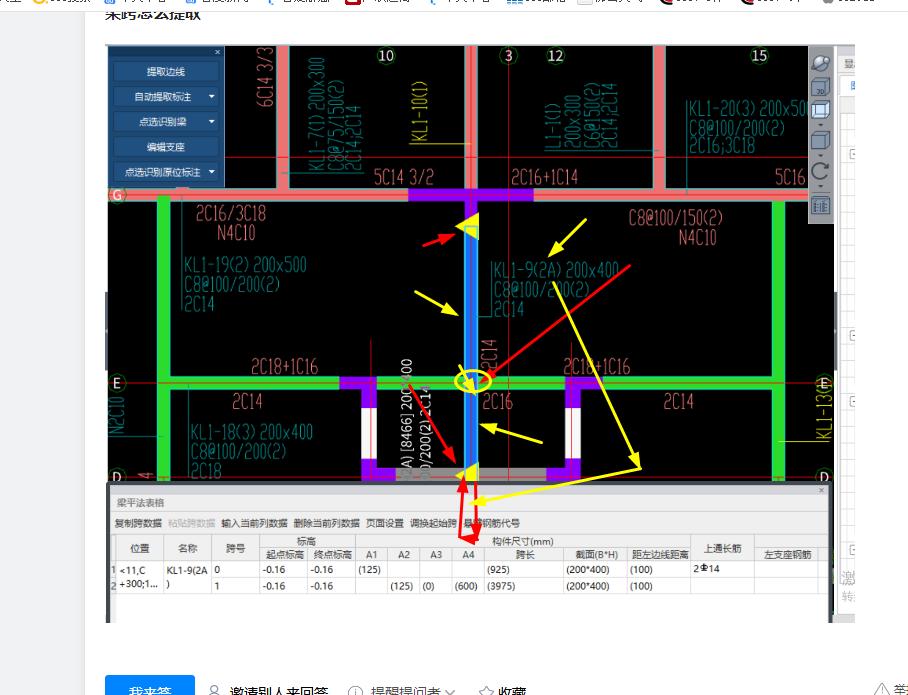Image resolution: width=908 pixels, height=695 pixels.
Task: Click 复制跨数据 in table toolbar
Action: 138,523
